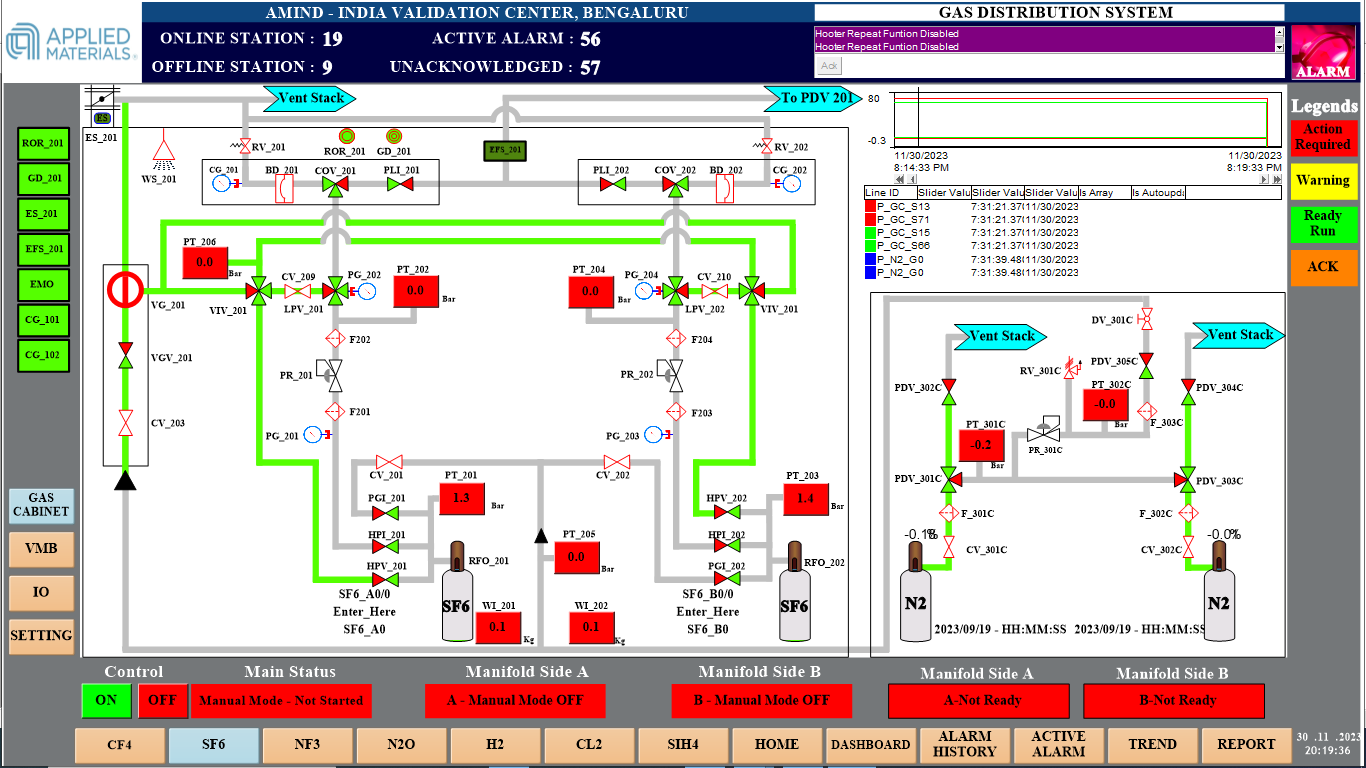Click the Applied Materials logo

pyautogui.click(x=70, y=41)
